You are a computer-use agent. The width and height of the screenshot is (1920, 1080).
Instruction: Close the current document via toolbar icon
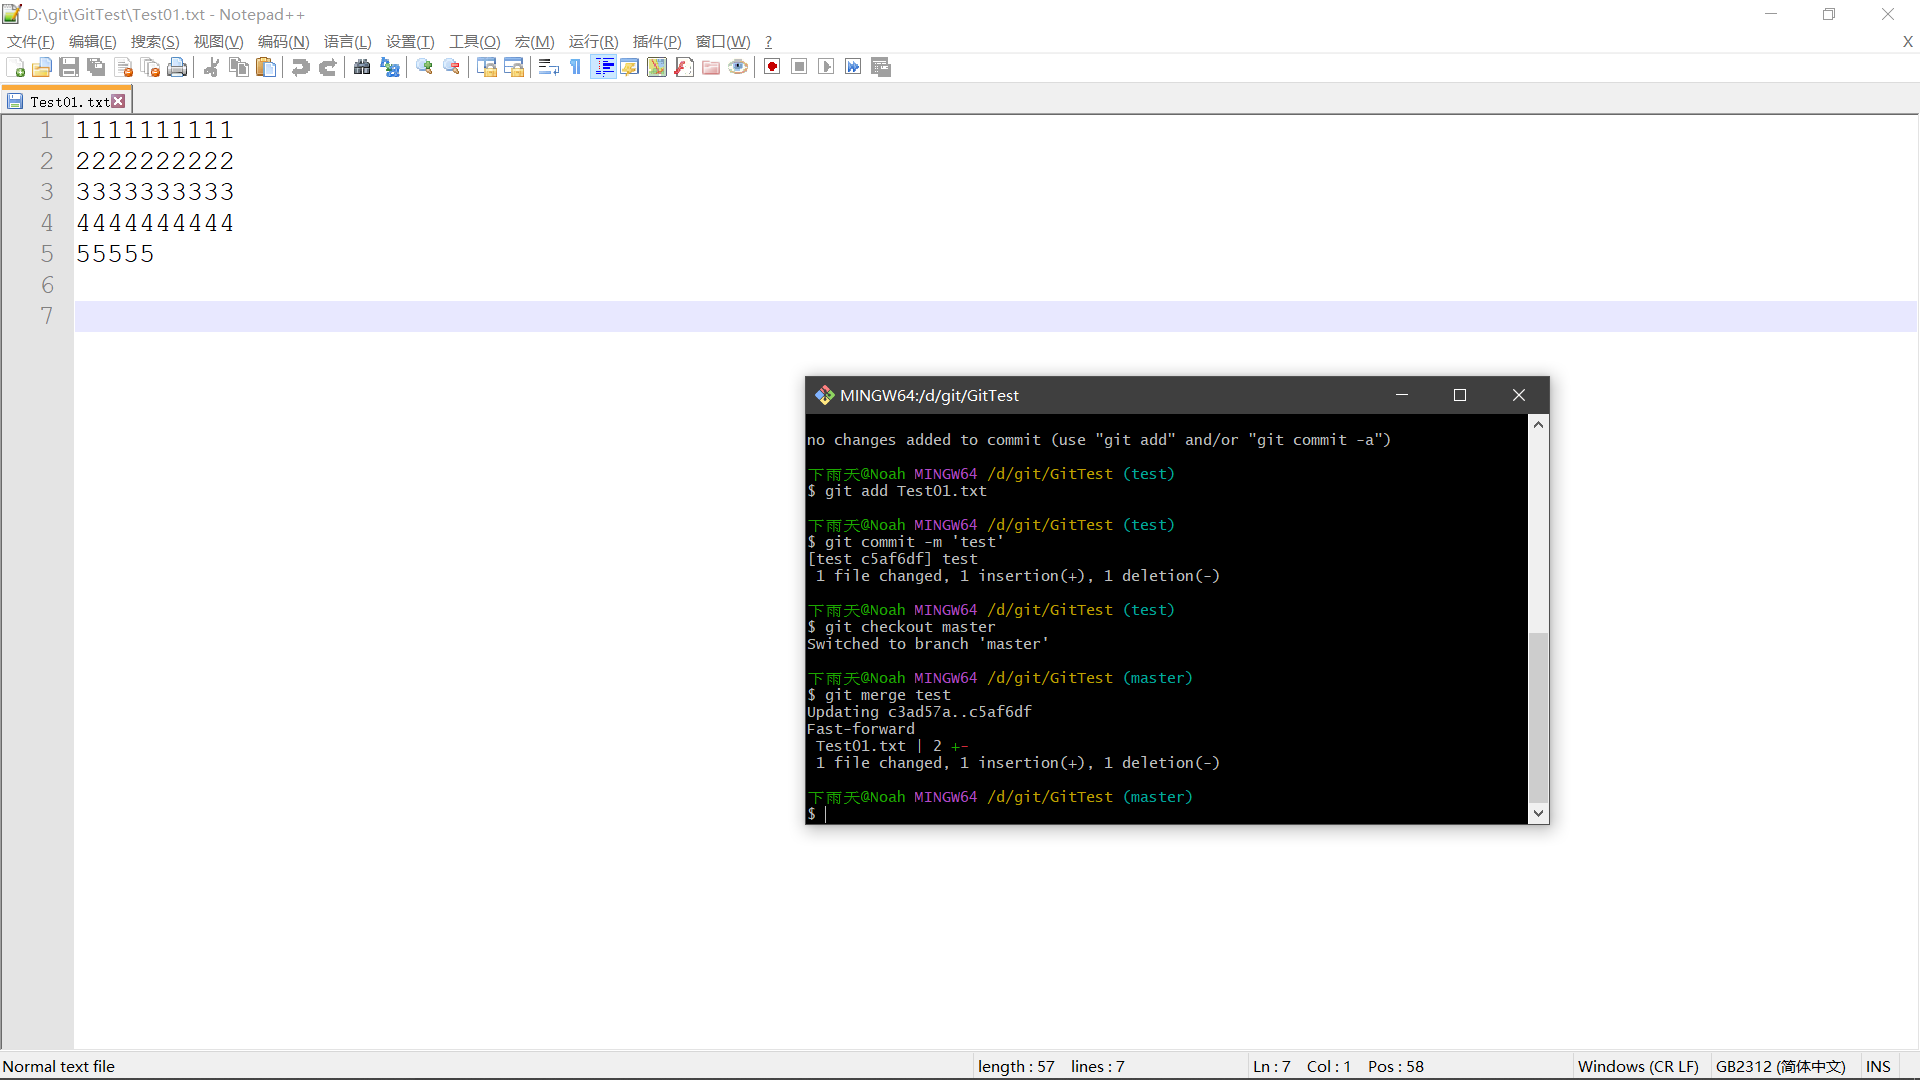(123, 67)
